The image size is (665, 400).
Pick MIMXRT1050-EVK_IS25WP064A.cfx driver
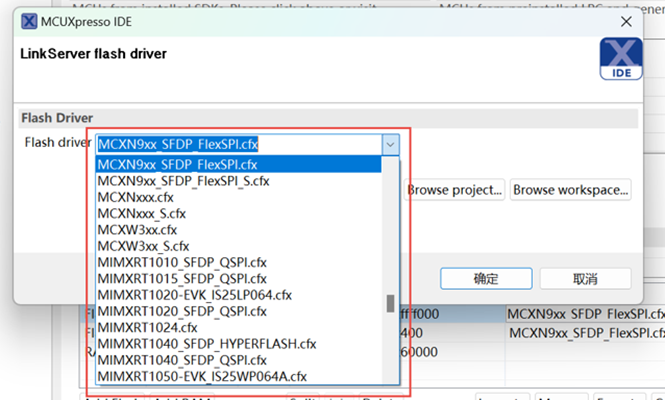coord(238,376)
